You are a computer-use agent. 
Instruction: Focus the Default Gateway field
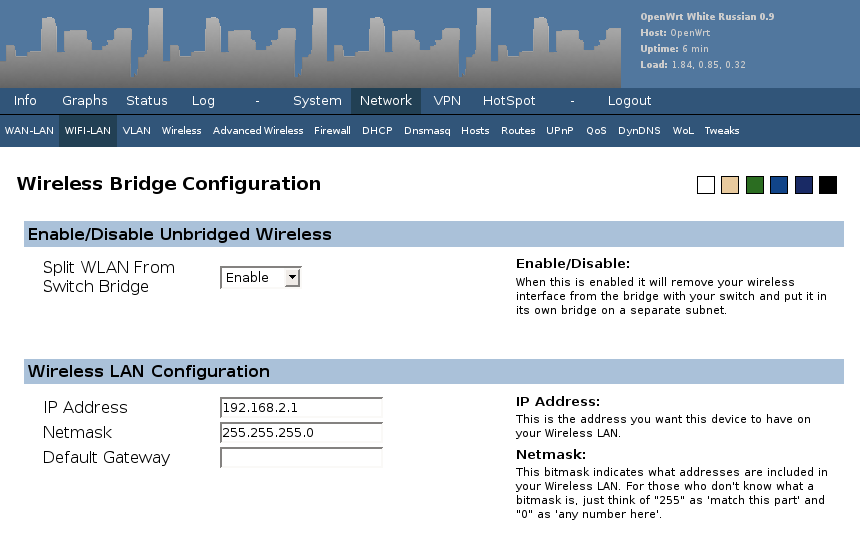301,458
